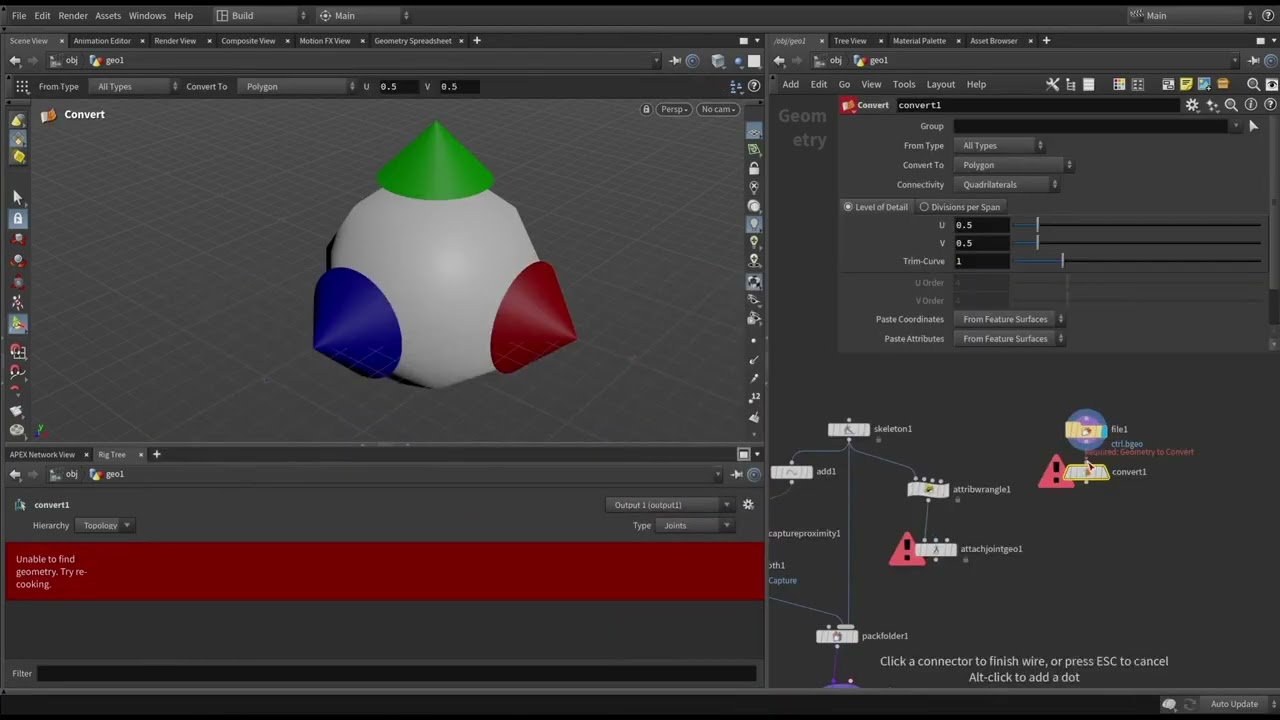Click the Build desktop selector
Screen dimensions: 1280x720
[x=262, y=16]
